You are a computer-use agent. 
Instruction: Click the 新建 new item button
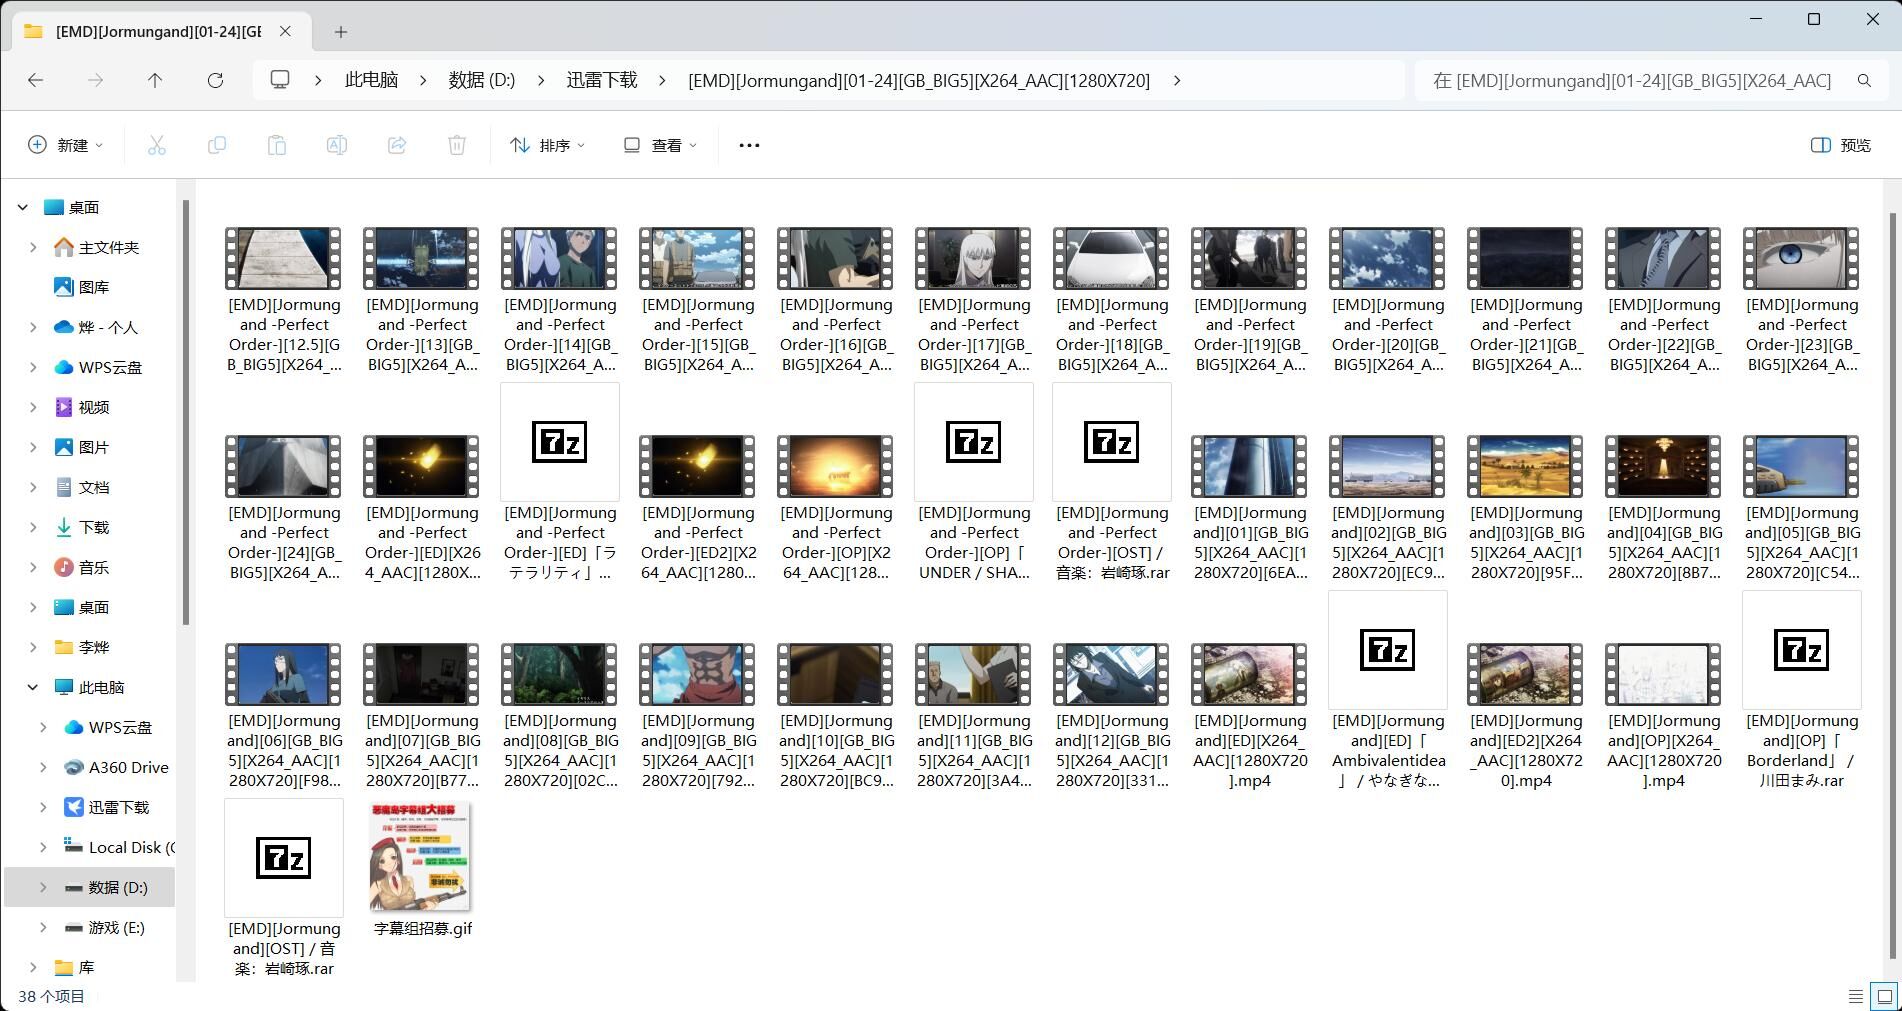(65, 145)
